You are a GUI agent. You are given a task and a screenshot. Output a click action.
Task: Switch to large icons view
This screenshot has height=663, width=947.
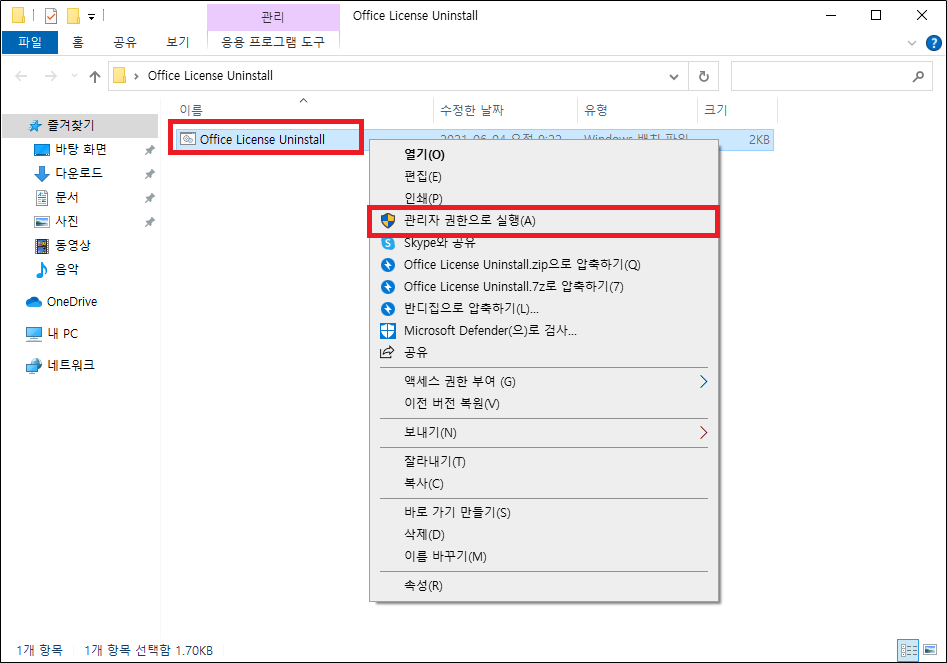coord(931,650)
